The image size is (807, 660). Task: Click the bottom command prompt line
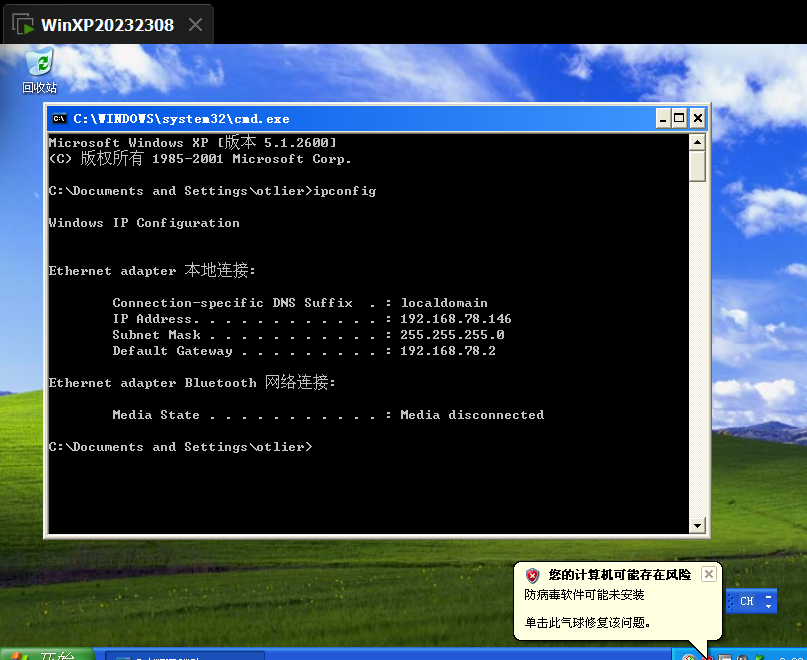pyautogui.click(x=181, y=447)
